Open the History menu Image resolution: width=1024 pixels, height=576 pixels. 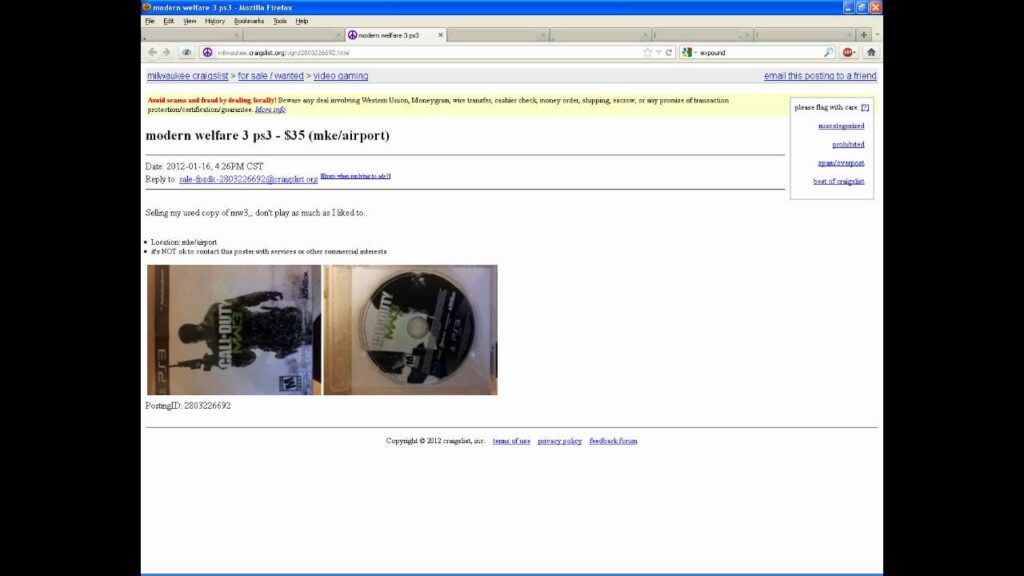pos(214,21)
